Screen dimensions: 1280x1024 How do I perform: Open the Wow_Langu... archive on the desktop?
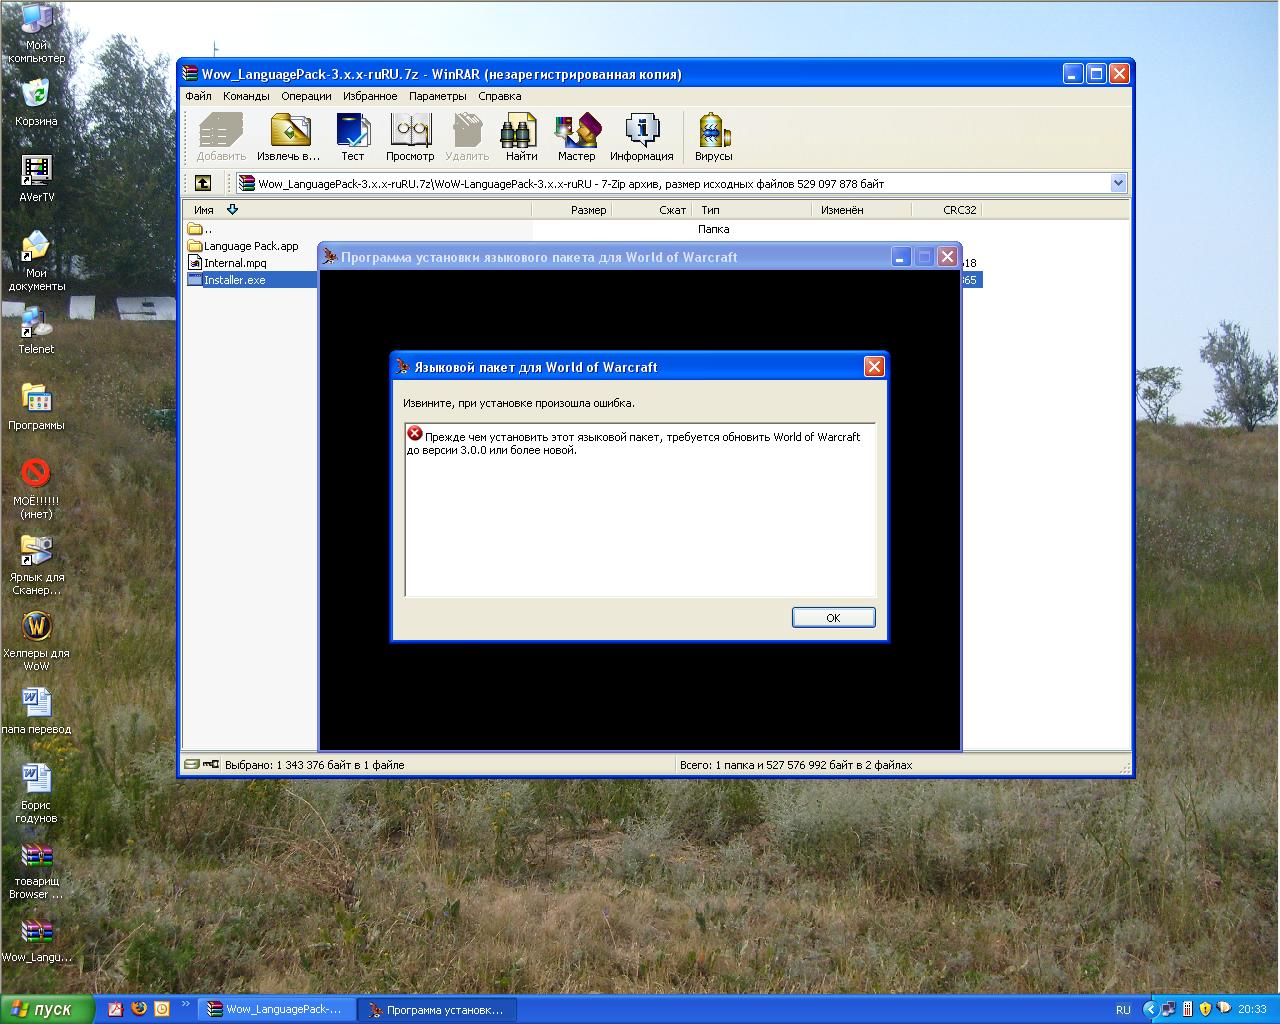tap(37, 941)
